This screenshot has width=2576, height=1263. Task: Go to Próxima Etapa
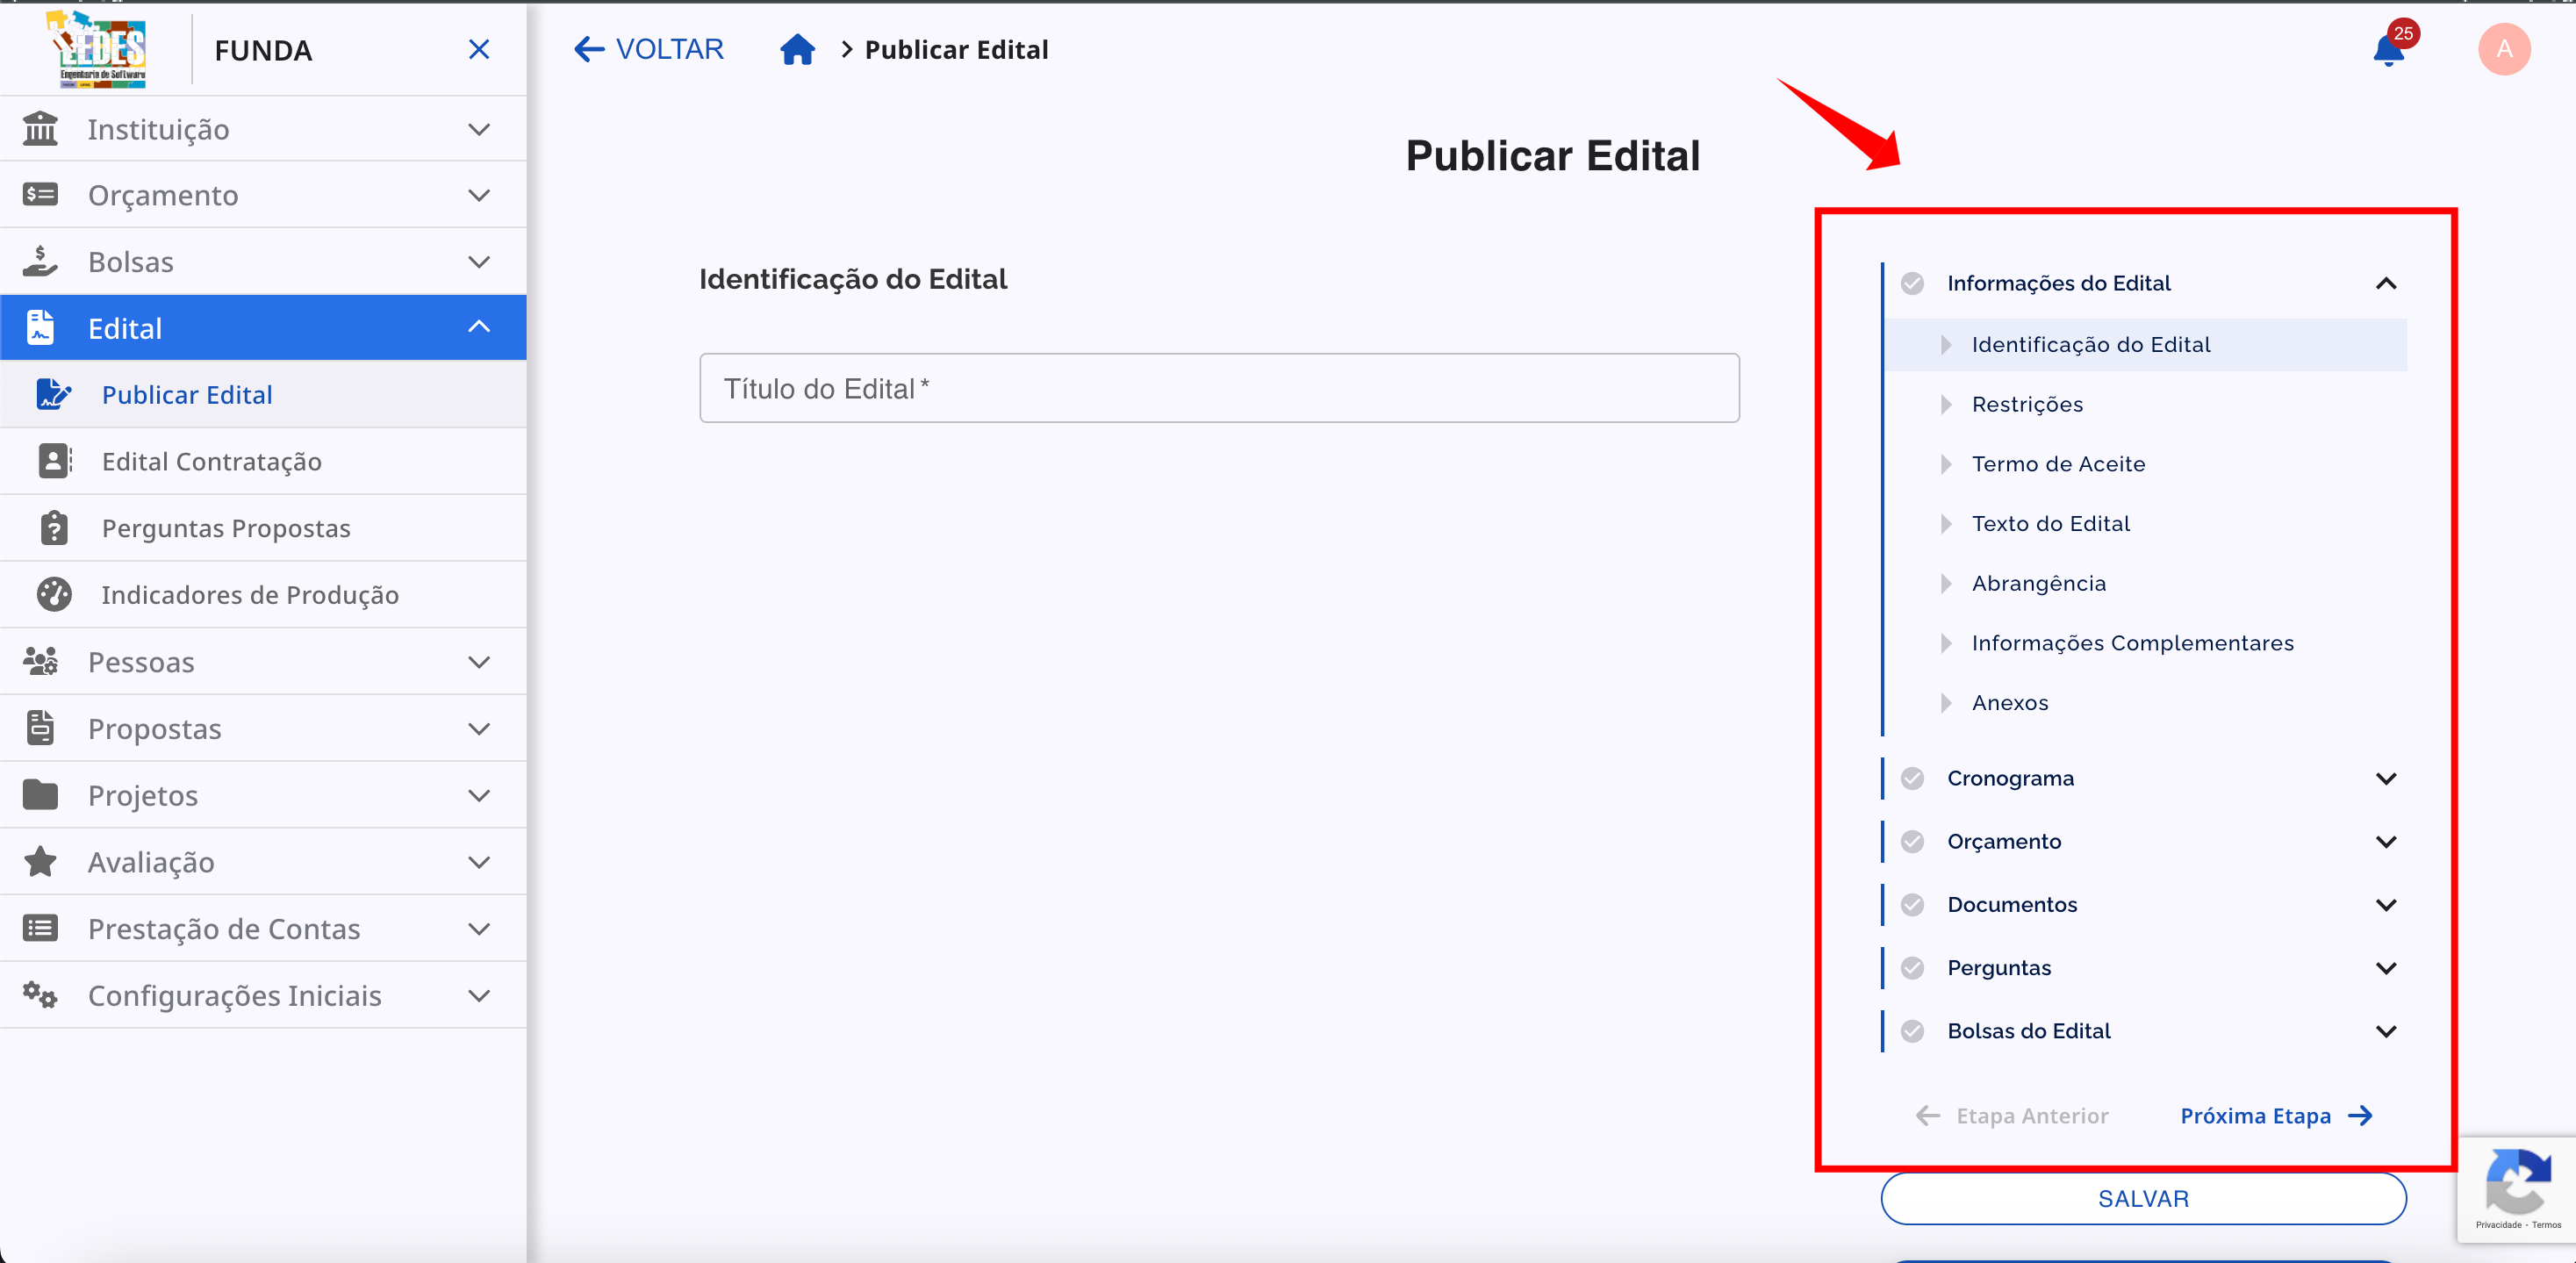[2275, 1115]
